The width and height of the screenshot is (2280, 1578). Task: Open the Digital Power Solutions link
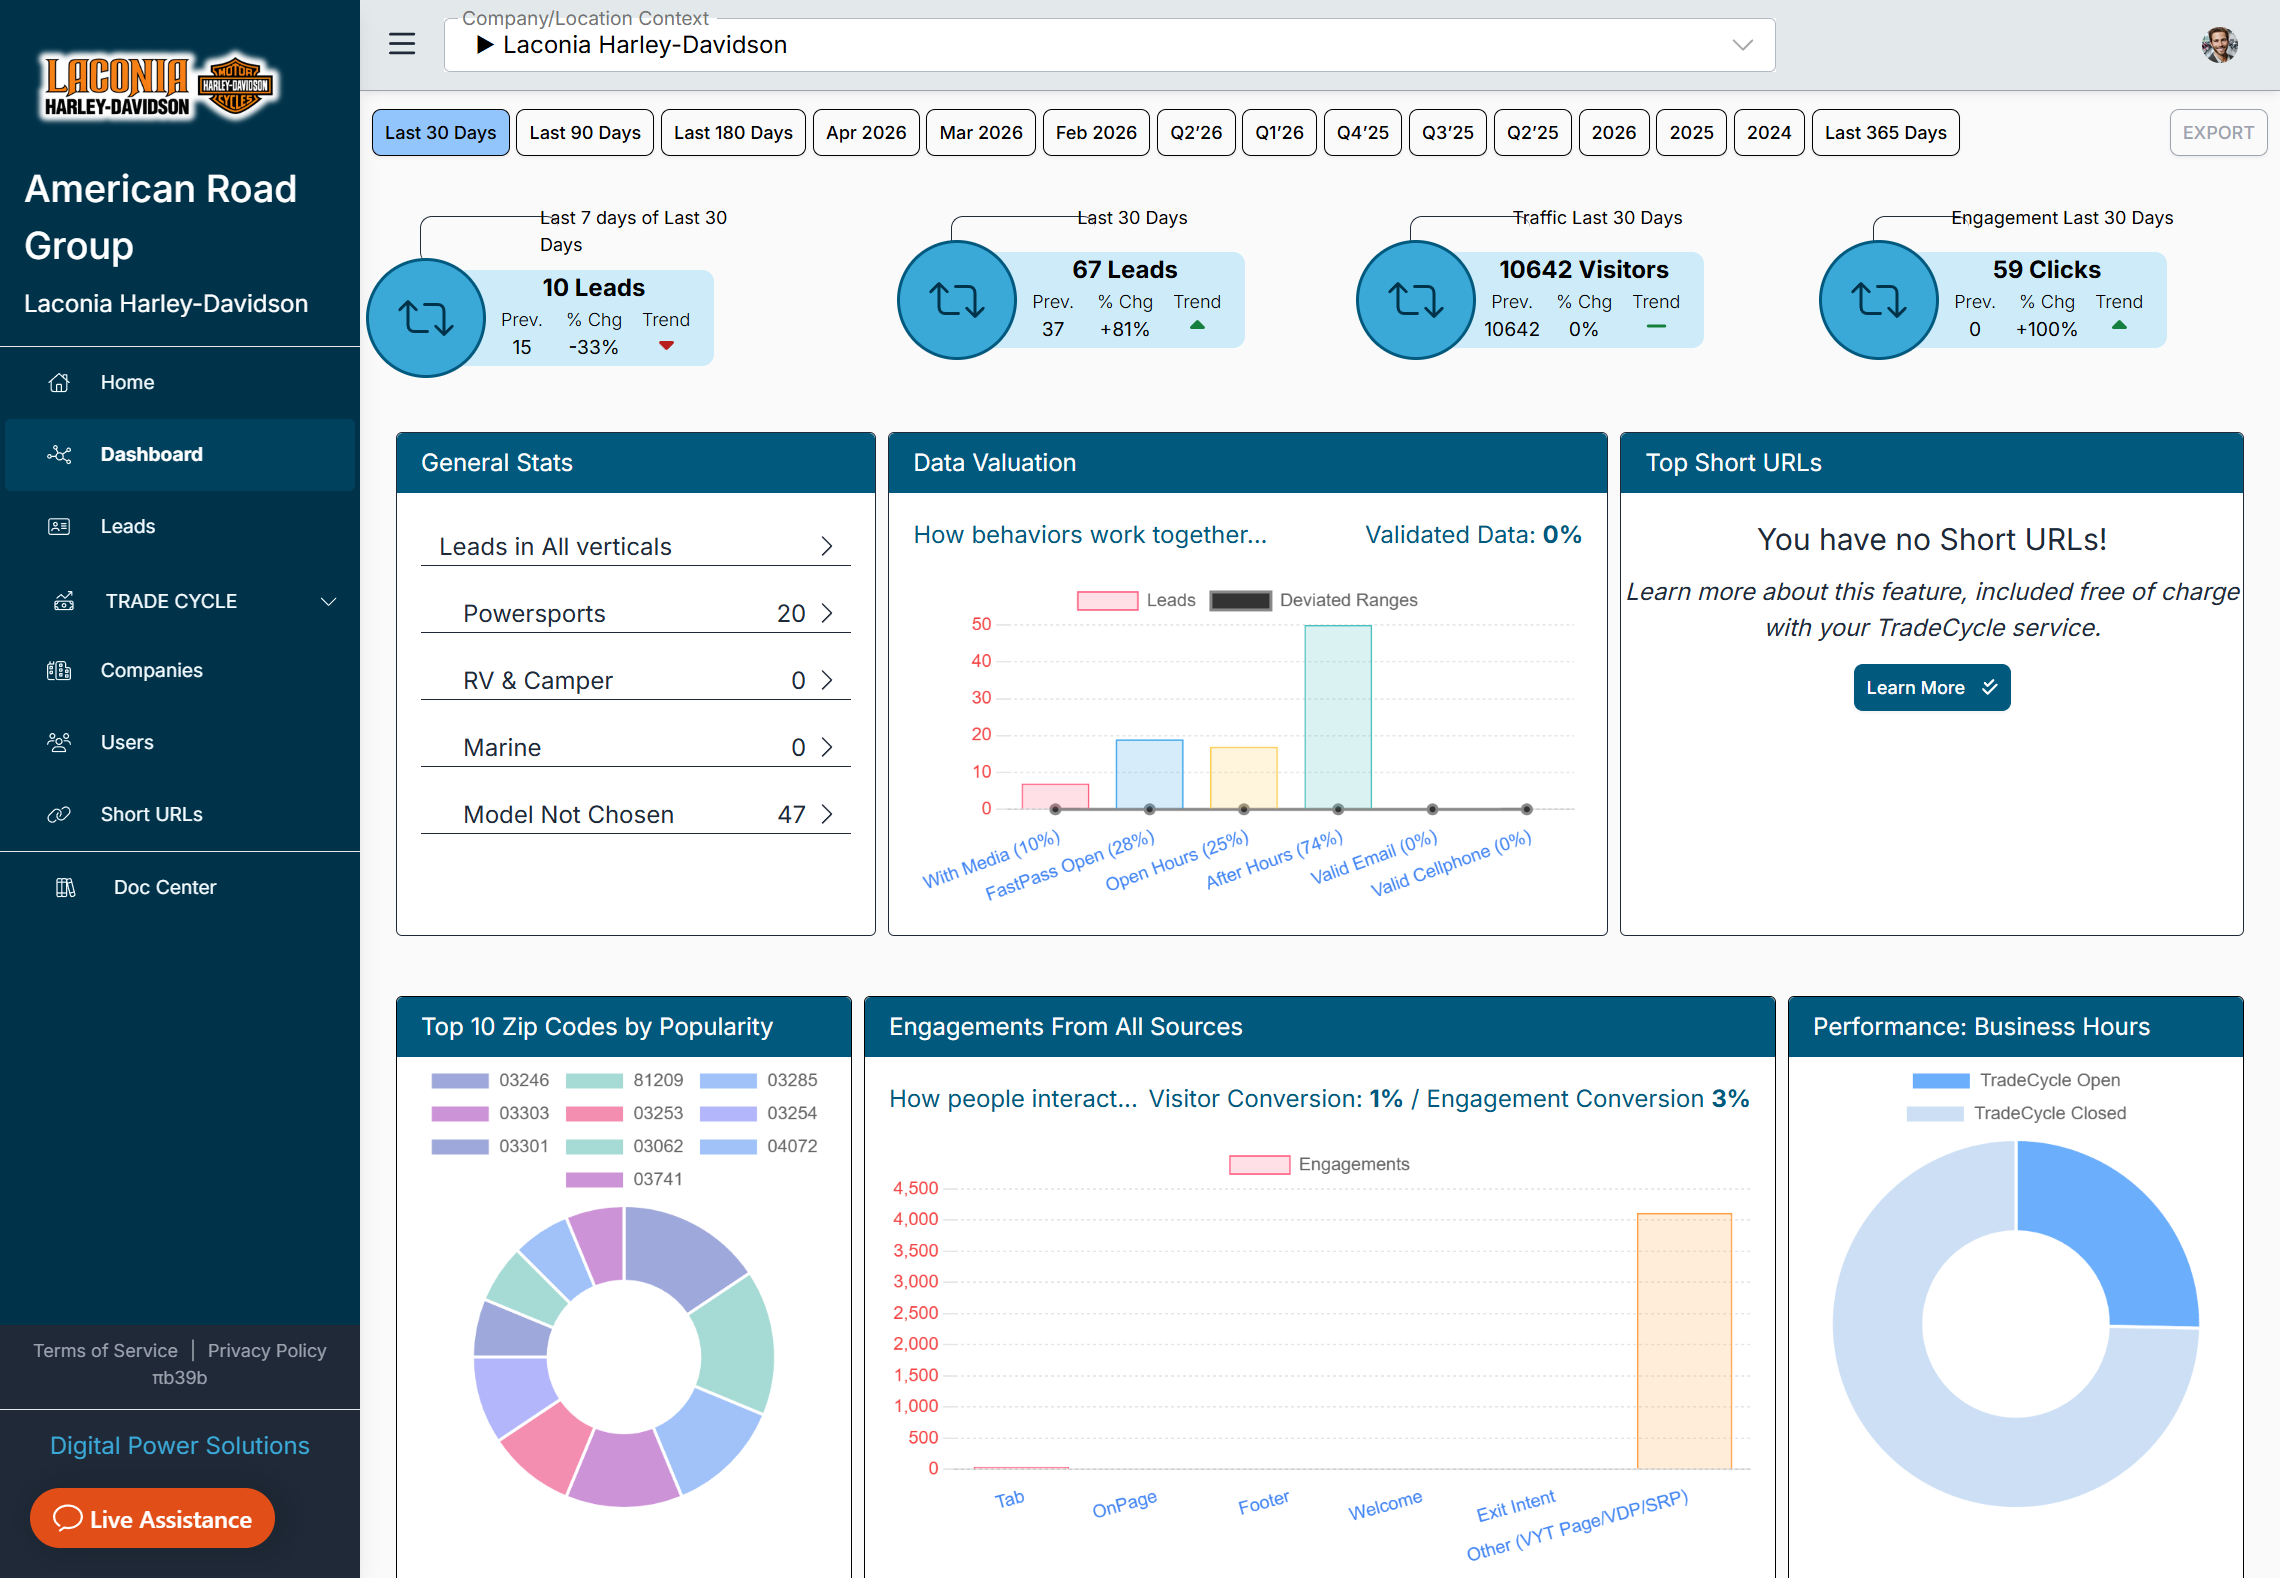[x=180, y=1445]
